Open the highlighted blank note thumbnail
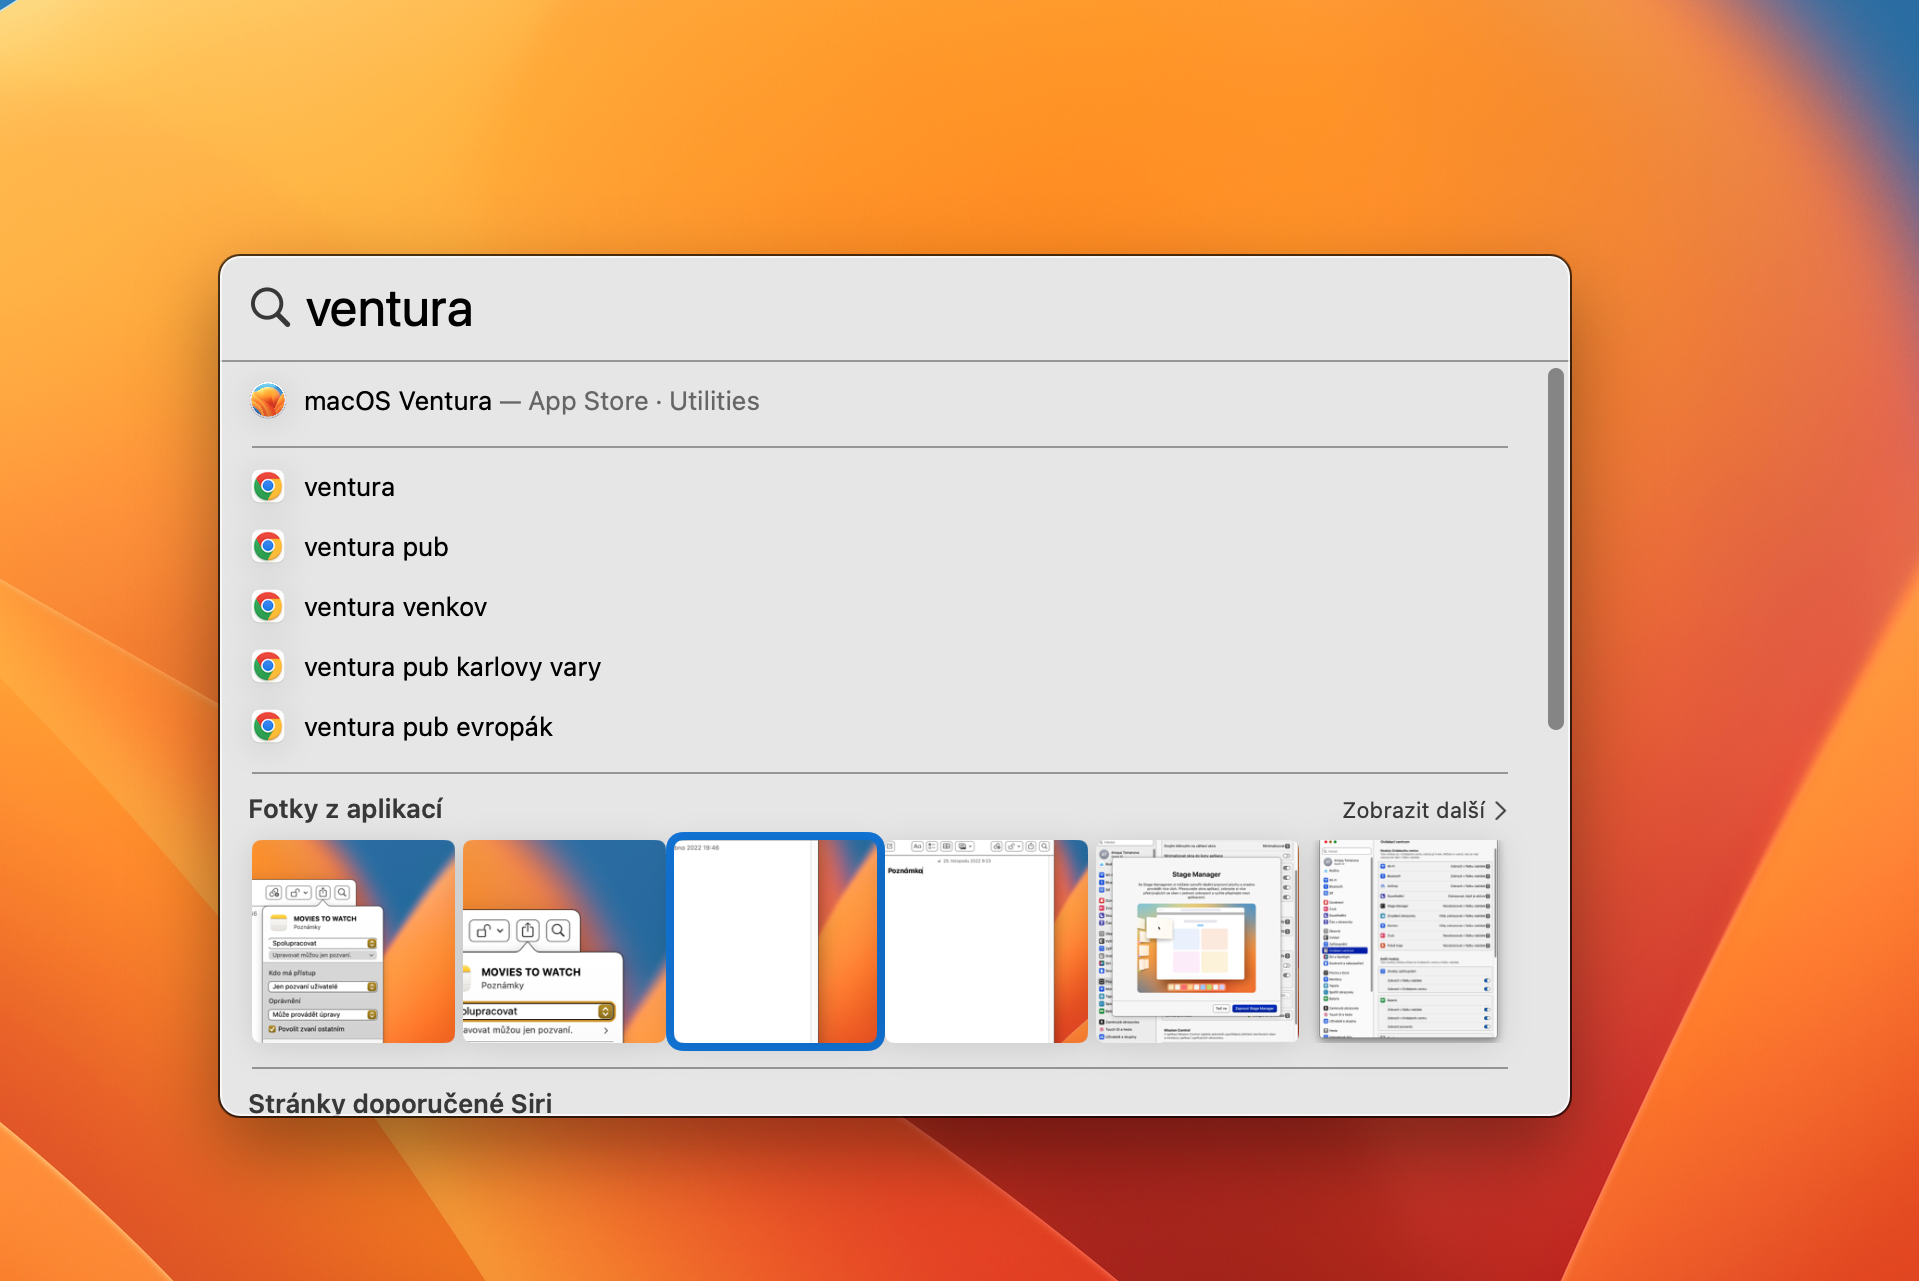1919x1281 pixels. (x=775, y=941)
